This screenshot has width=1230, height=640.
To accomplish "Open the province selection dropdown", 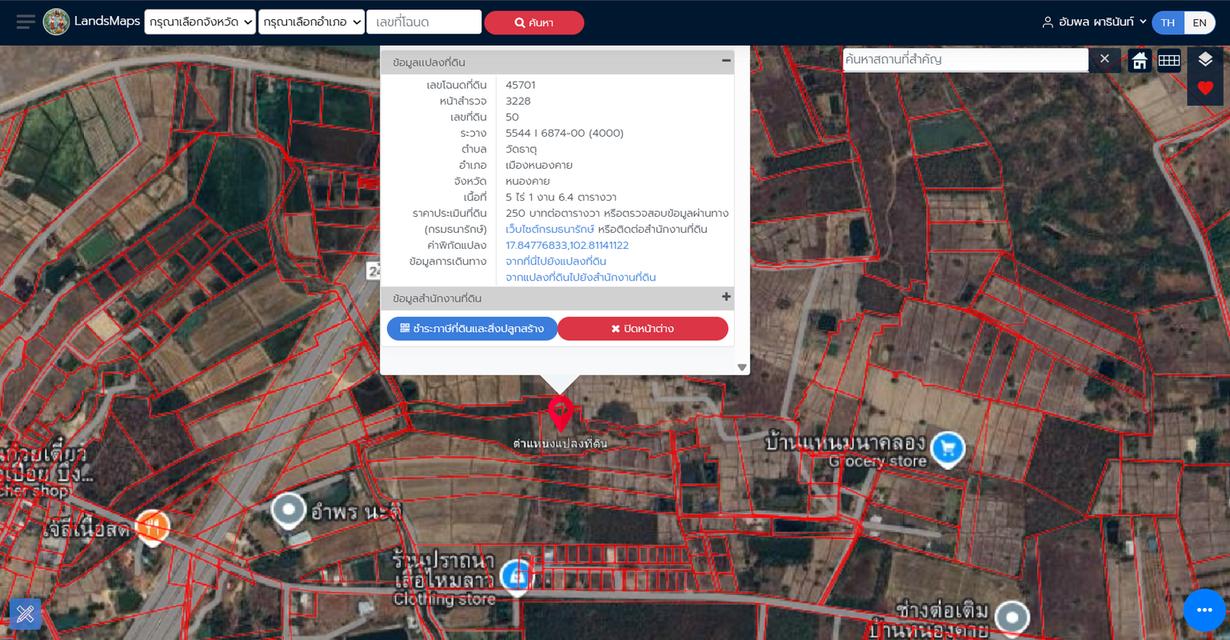I will tap(200, 22).
